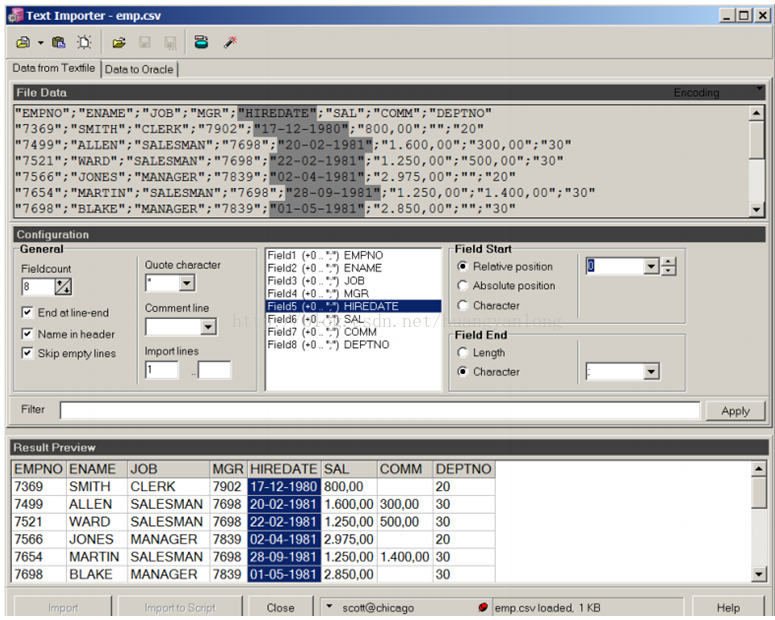
Task: Click the 28-09-1981 cell in preview
Action: 284,557
